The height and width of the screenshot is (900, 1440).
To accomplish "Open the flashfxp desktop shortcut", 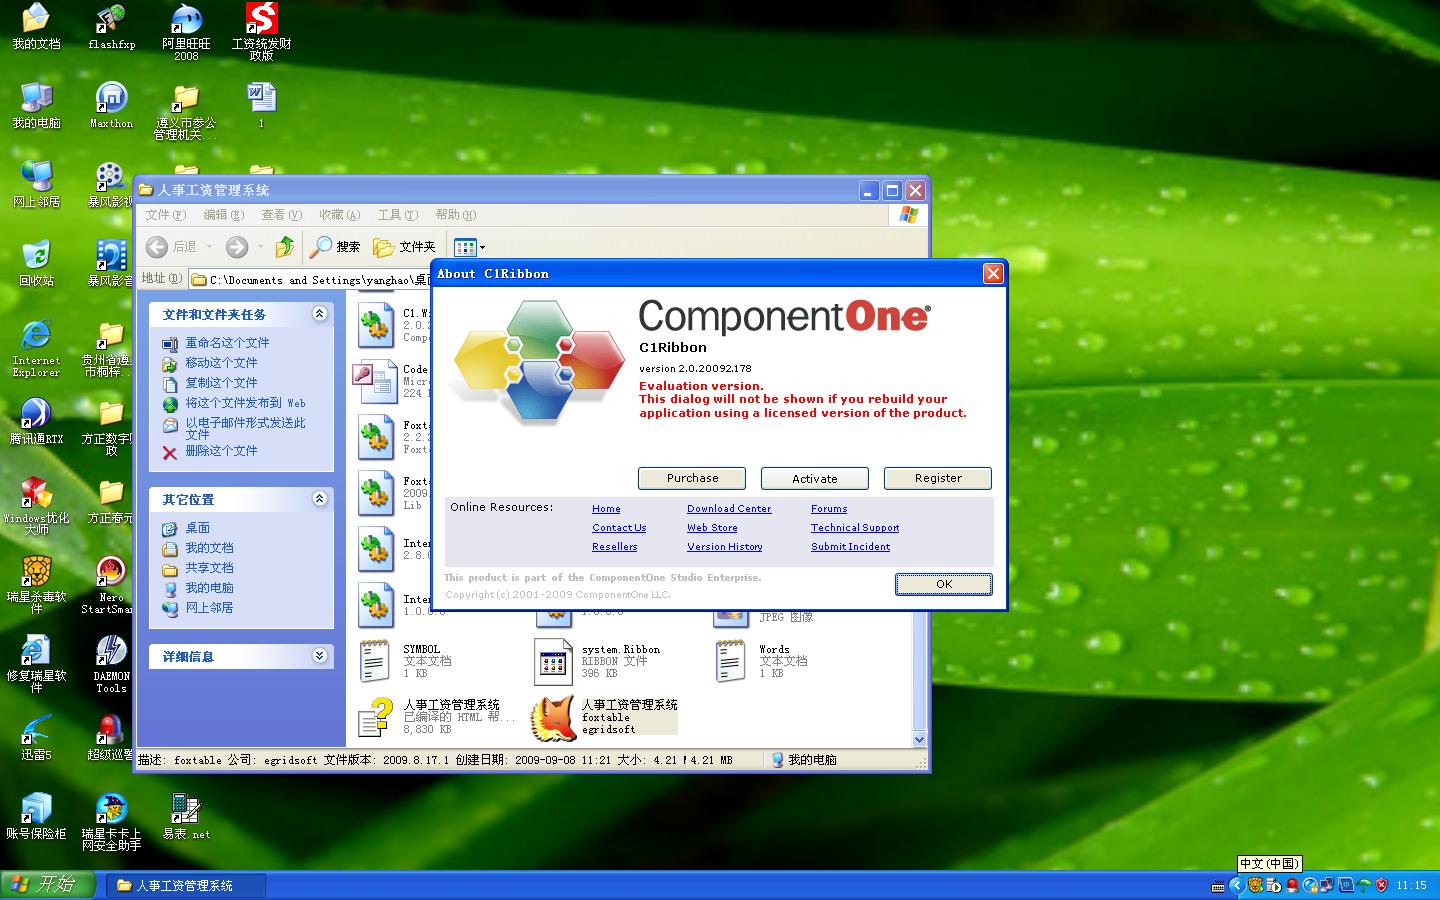I will point(111,27).
